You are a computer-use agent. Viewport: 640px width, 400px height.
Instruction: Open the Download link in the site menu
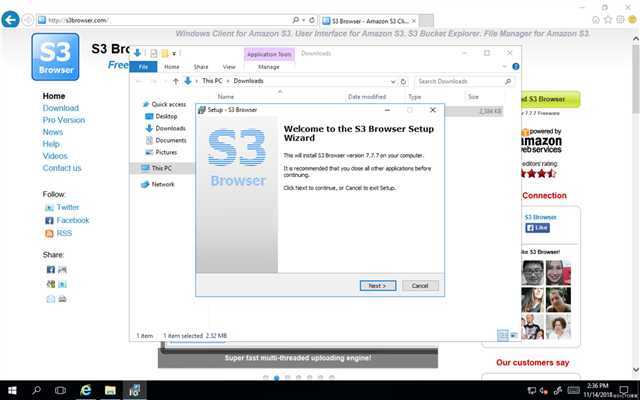tap(61, 108)
